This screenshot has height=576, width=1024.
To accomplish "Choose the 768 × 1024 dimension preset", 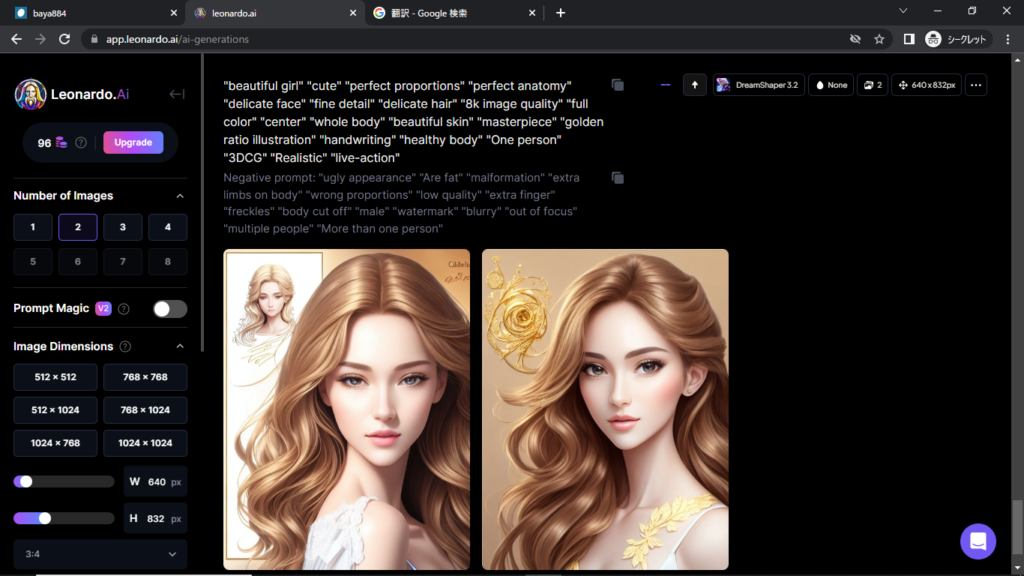I will pos(145,410).
